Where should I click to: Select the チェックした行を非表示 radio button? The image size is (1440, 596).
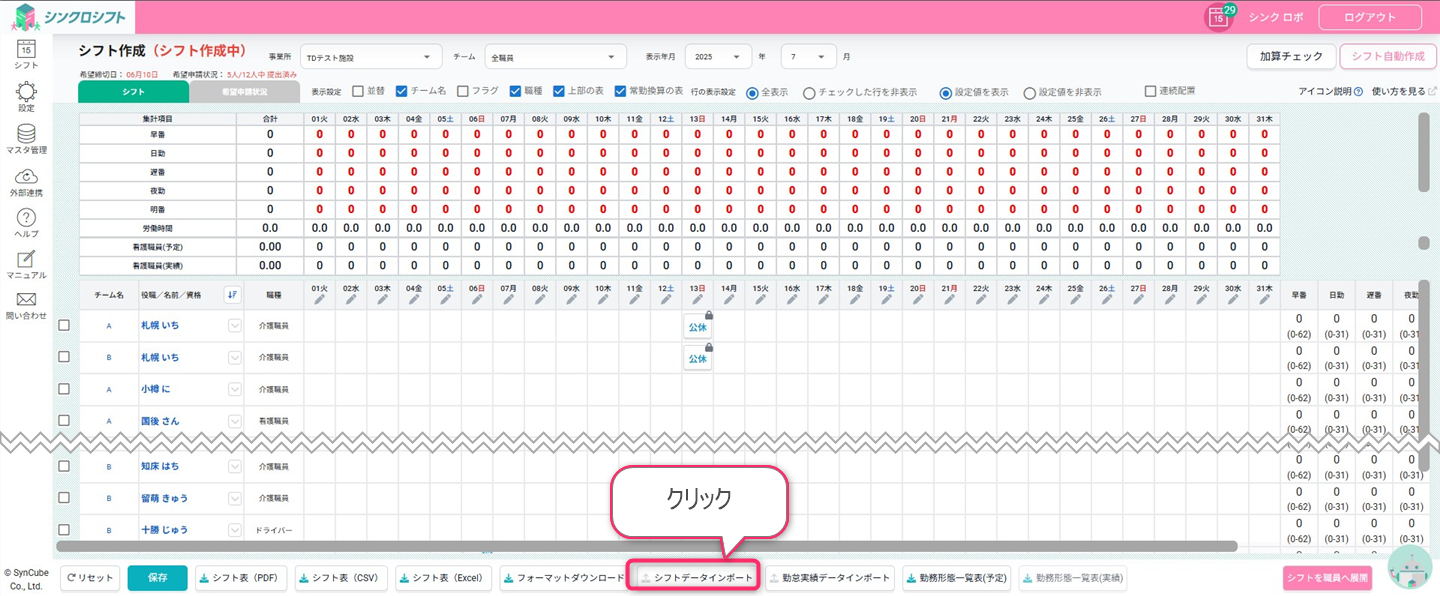pyautogui.click(x=809, y=92)
